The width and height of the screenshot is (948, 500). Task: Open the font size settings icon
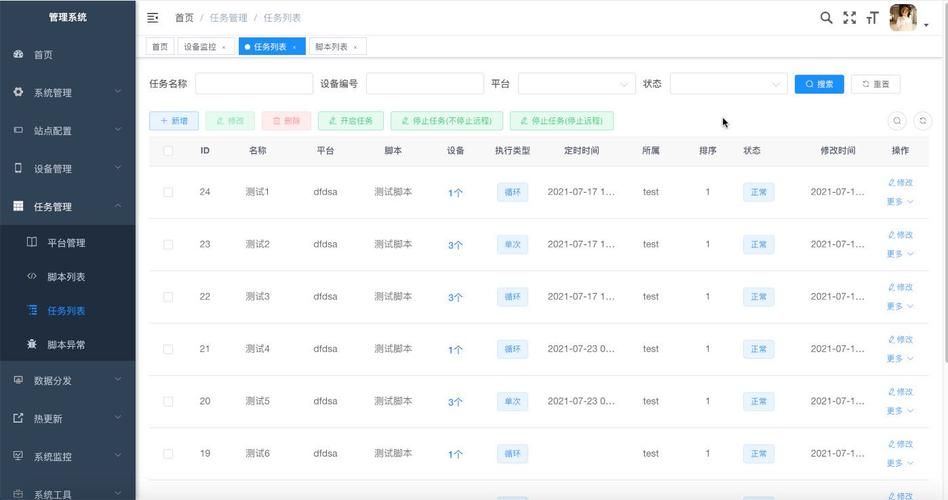pyautogui.click(x=872, y=18)
